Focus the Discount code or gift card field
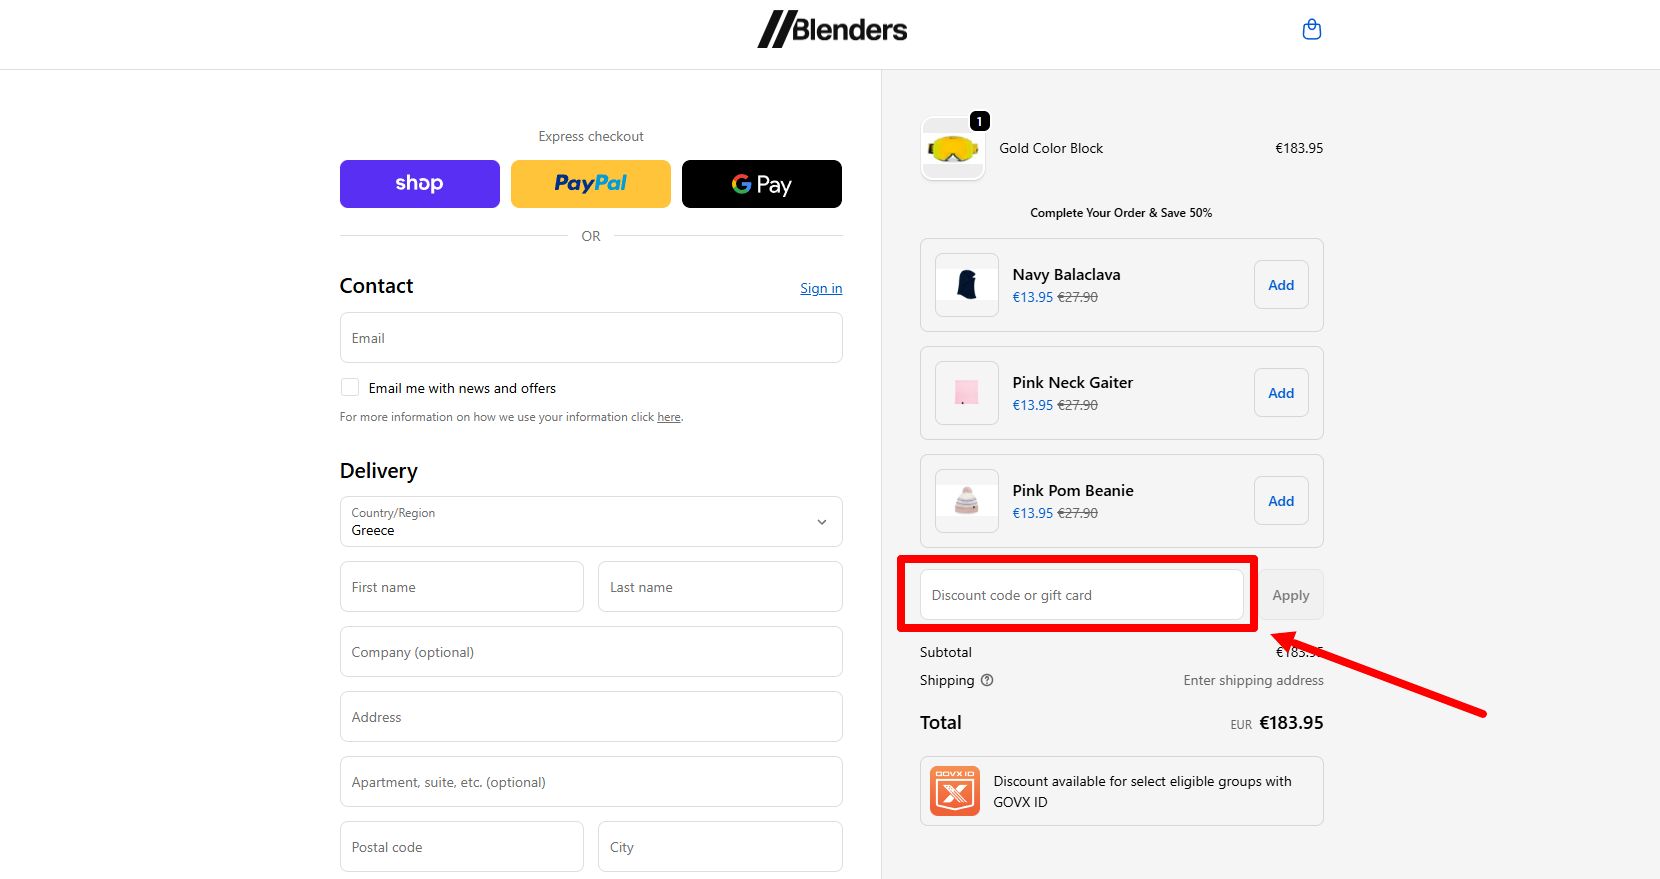Screen dimensions: 1660x879 [x=1082, y=595]
